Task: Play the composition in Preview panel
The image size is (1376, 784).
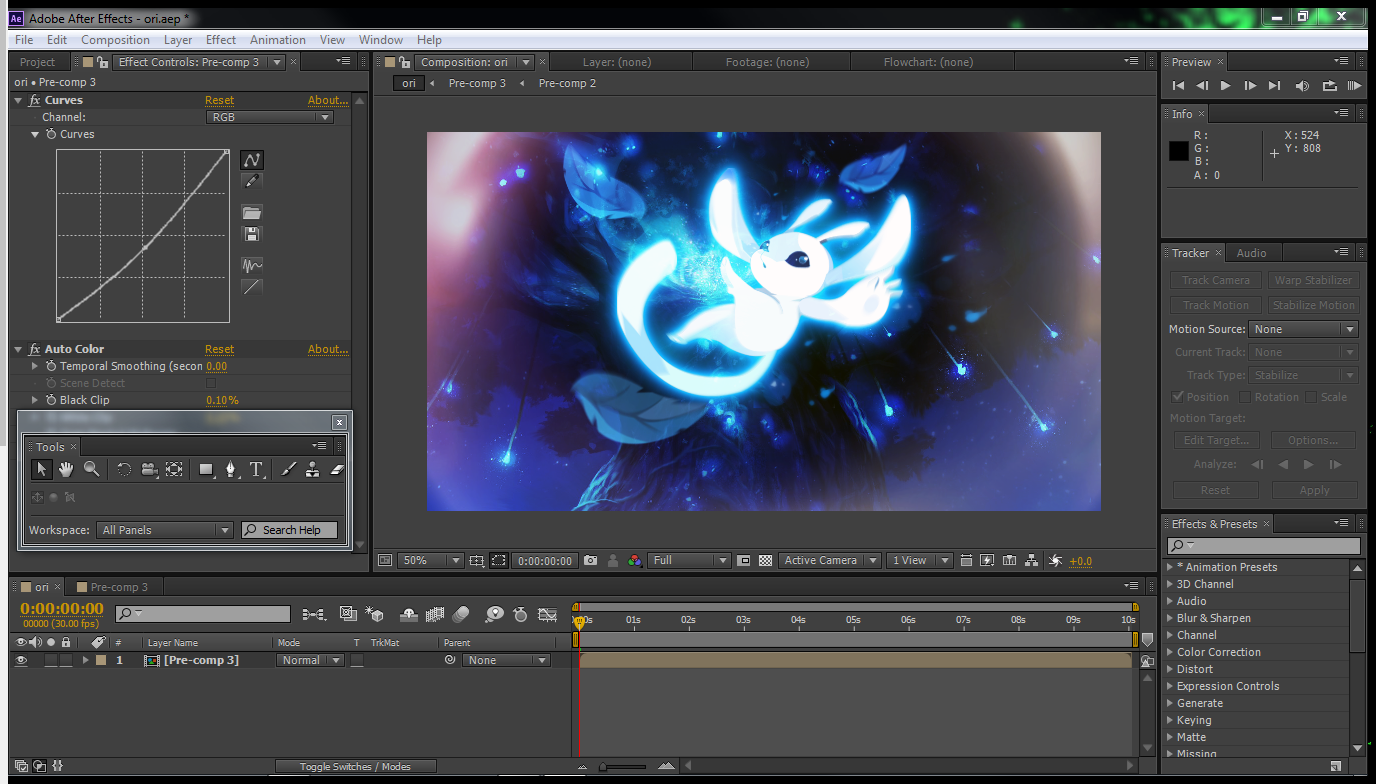Action: pyautogui.click(x=1226, y=86)
